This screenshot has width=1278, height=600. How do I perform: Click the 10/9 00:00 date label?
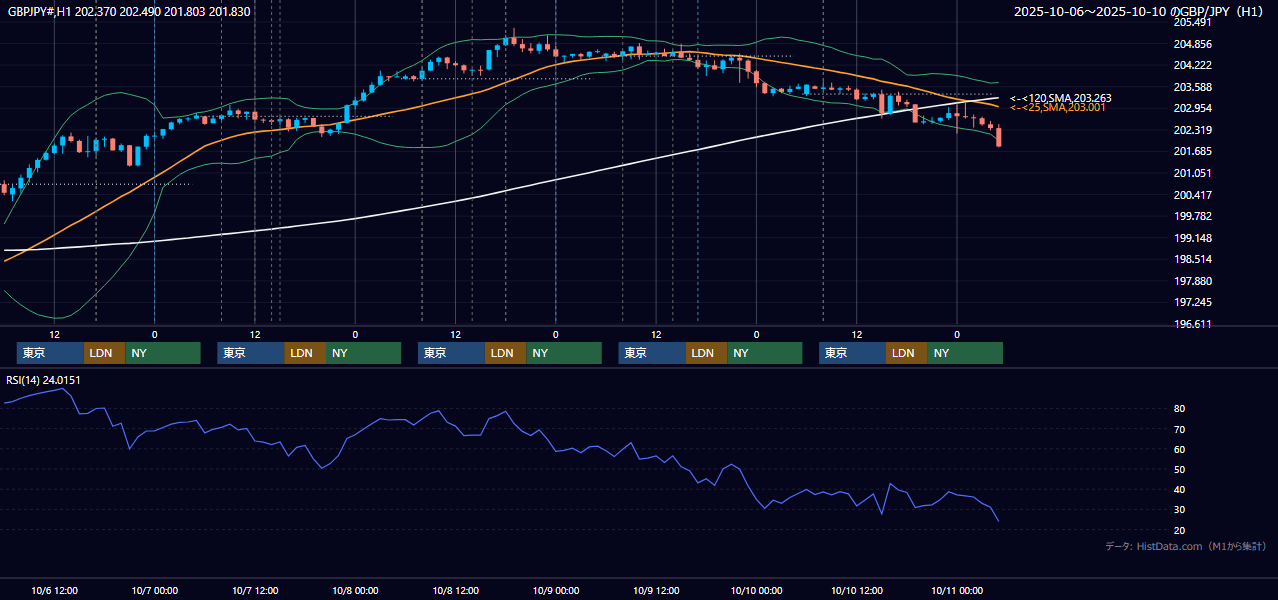click(x=555, y=590)
